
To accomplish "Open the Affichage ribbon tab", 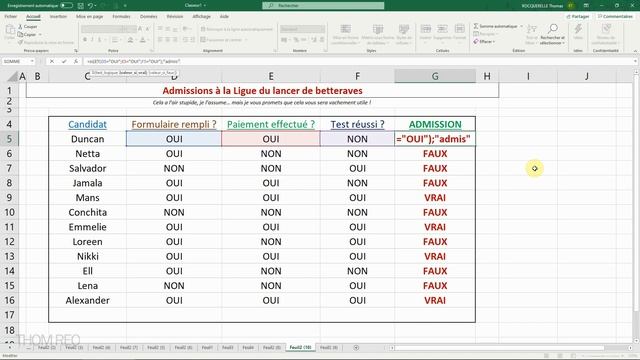I will [x=202, y=17].
